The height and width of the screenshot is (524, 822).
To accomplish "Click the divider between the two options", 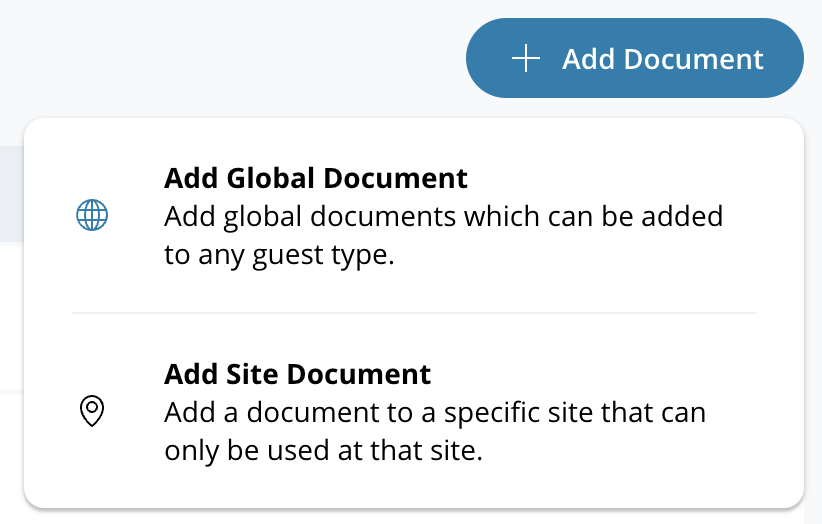I will [x=413, y=313].
